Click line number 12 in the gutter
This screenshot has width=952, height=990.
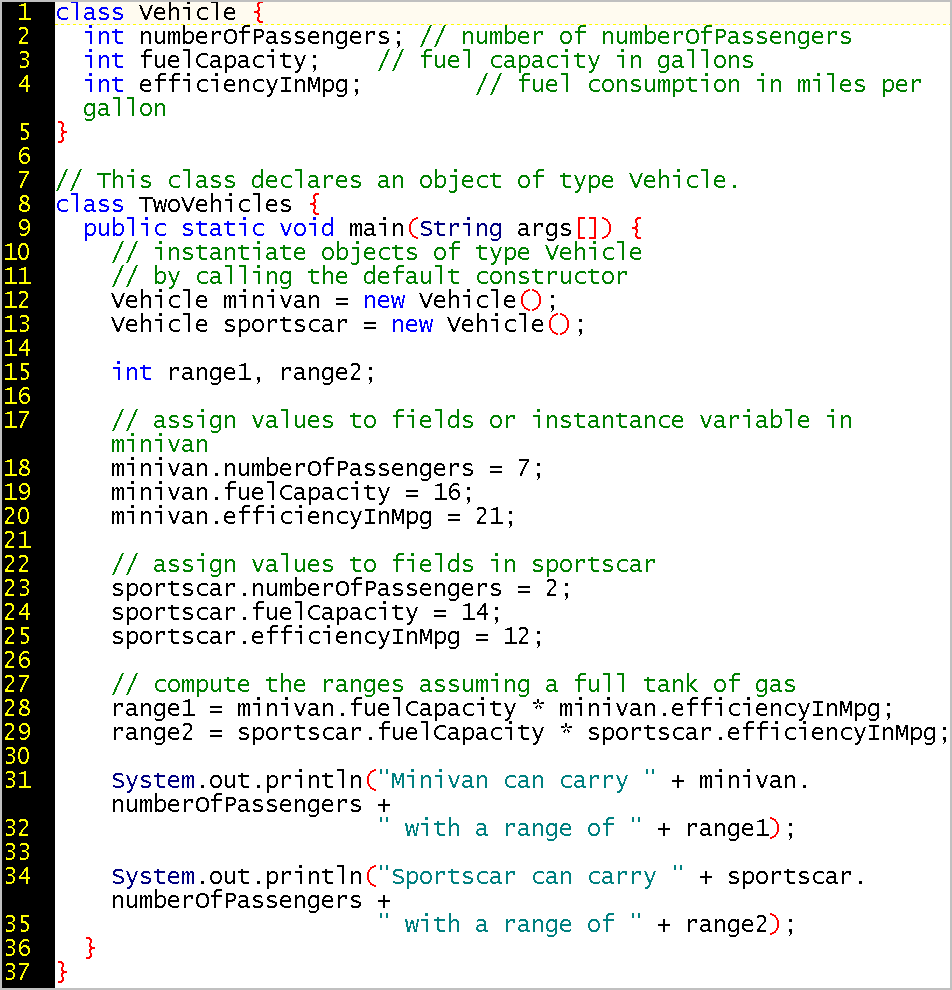(x=17, y=300)
